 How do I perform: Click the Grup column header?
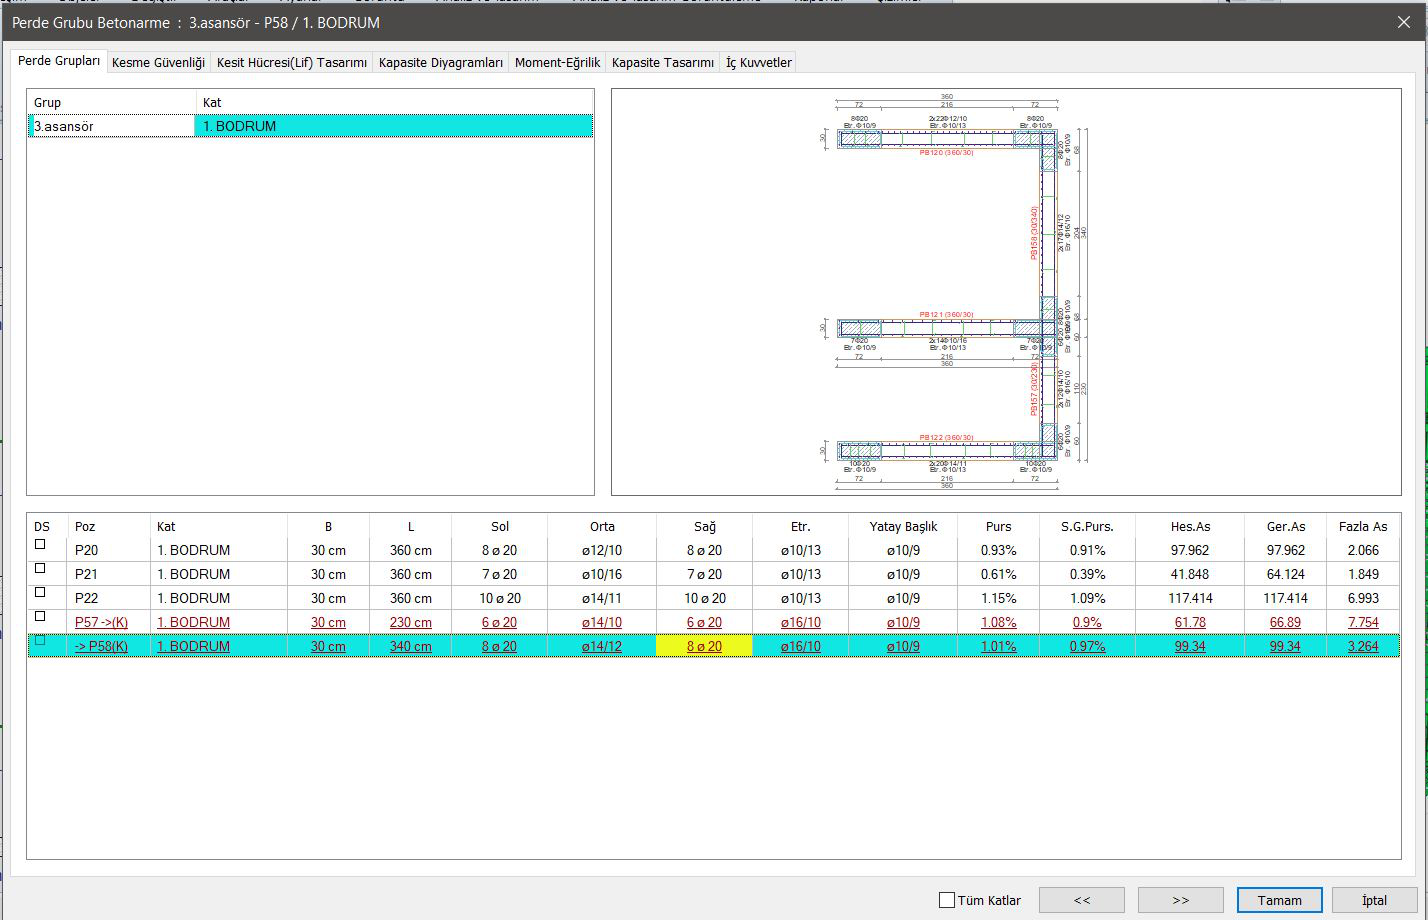(x=112, y=102)
